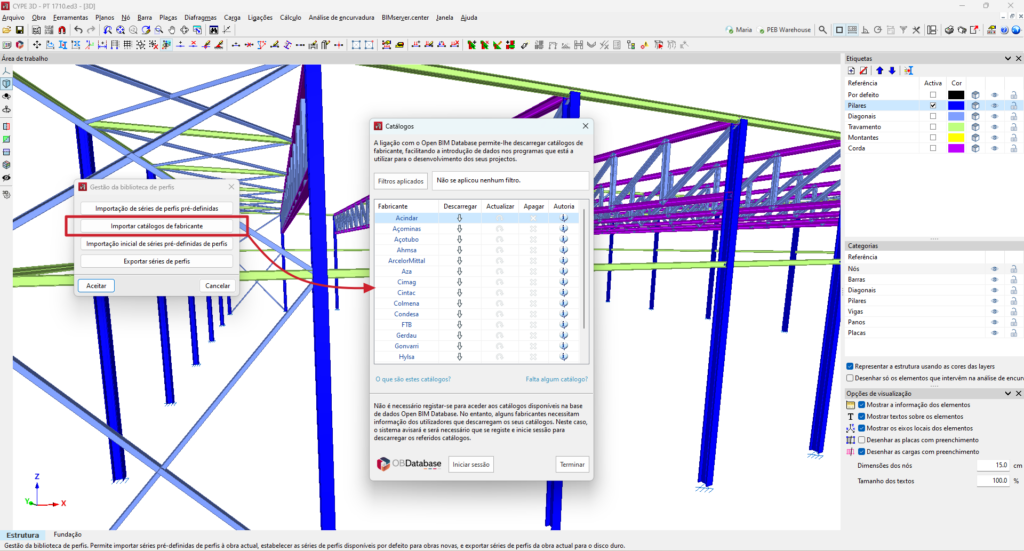1024x551 pixels.
Task: Move label up with blue up arrow
Action: click(x=880, y=70)
